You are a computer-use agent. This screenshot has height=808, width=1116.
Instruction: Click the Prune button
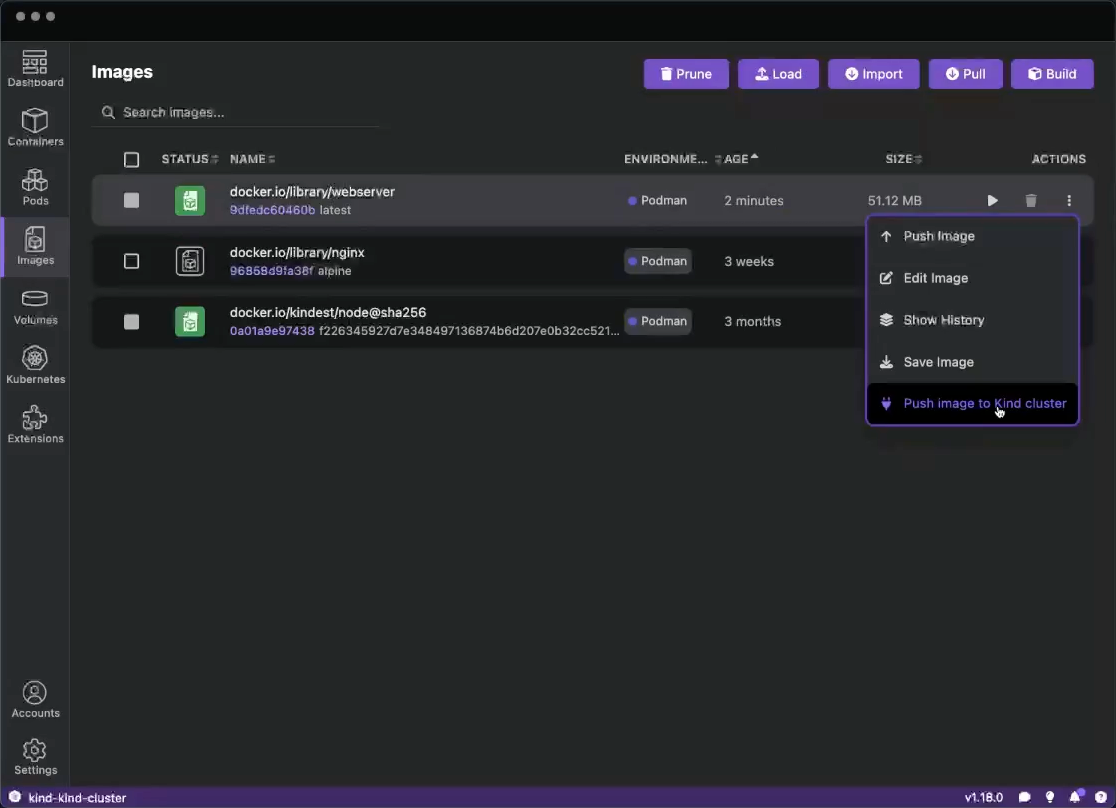tap(686, 74)
